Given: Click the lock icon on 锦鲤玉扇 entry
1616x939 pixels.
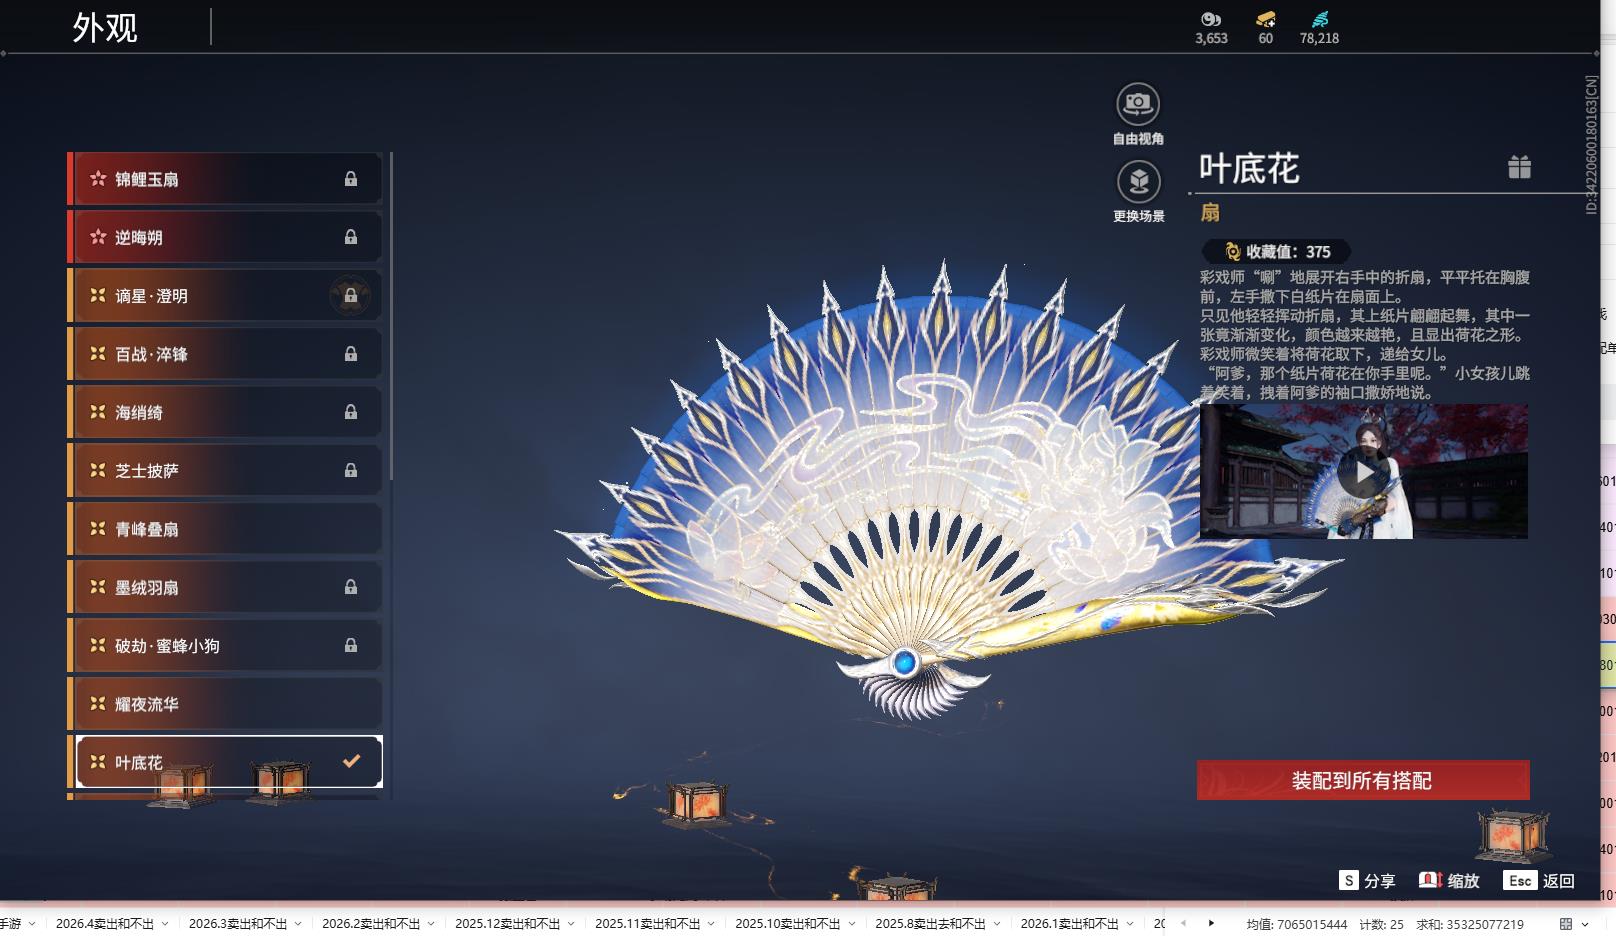Looking at the screenshot, I should tap(350, 178).
